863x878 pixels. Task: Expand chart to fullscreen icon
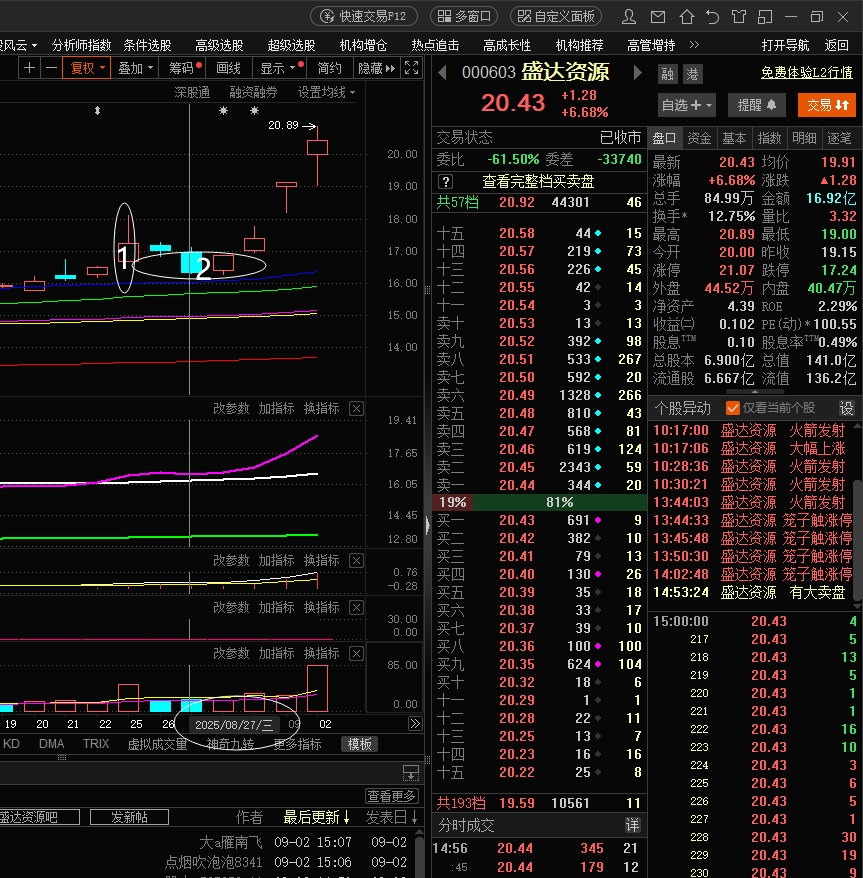click(x=412, y=68)
